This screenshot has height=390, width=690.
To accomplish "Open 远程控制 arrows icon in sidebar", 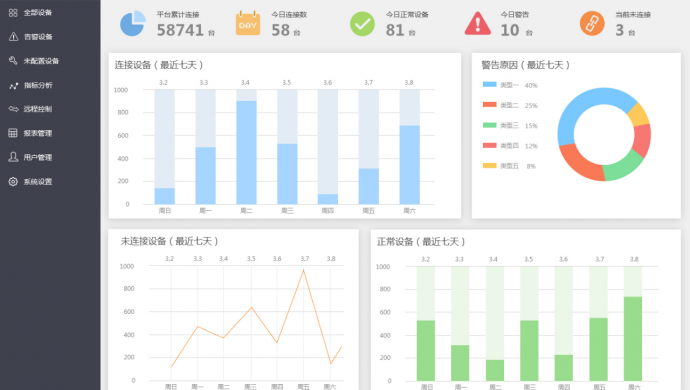I will [x=13, y=109].
